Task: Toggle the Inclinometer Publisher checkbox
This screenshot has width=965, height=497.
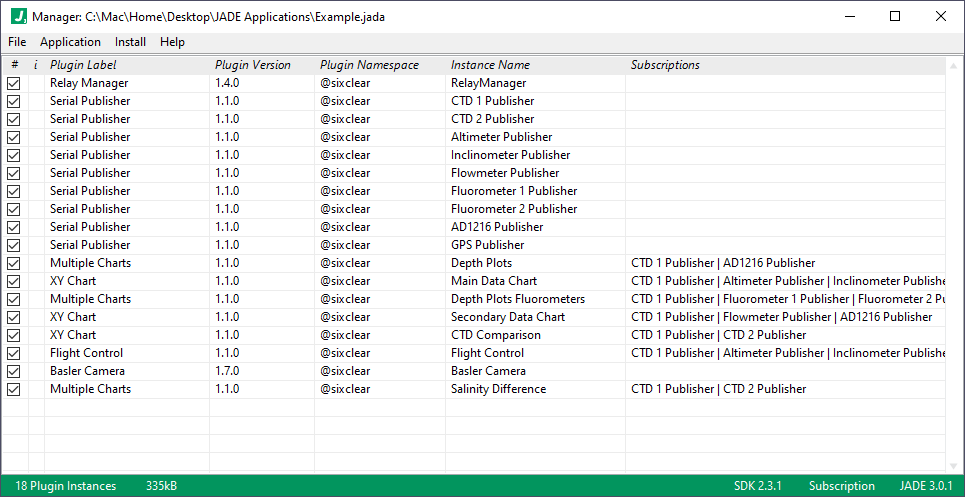Action: [x=14, y=155]
